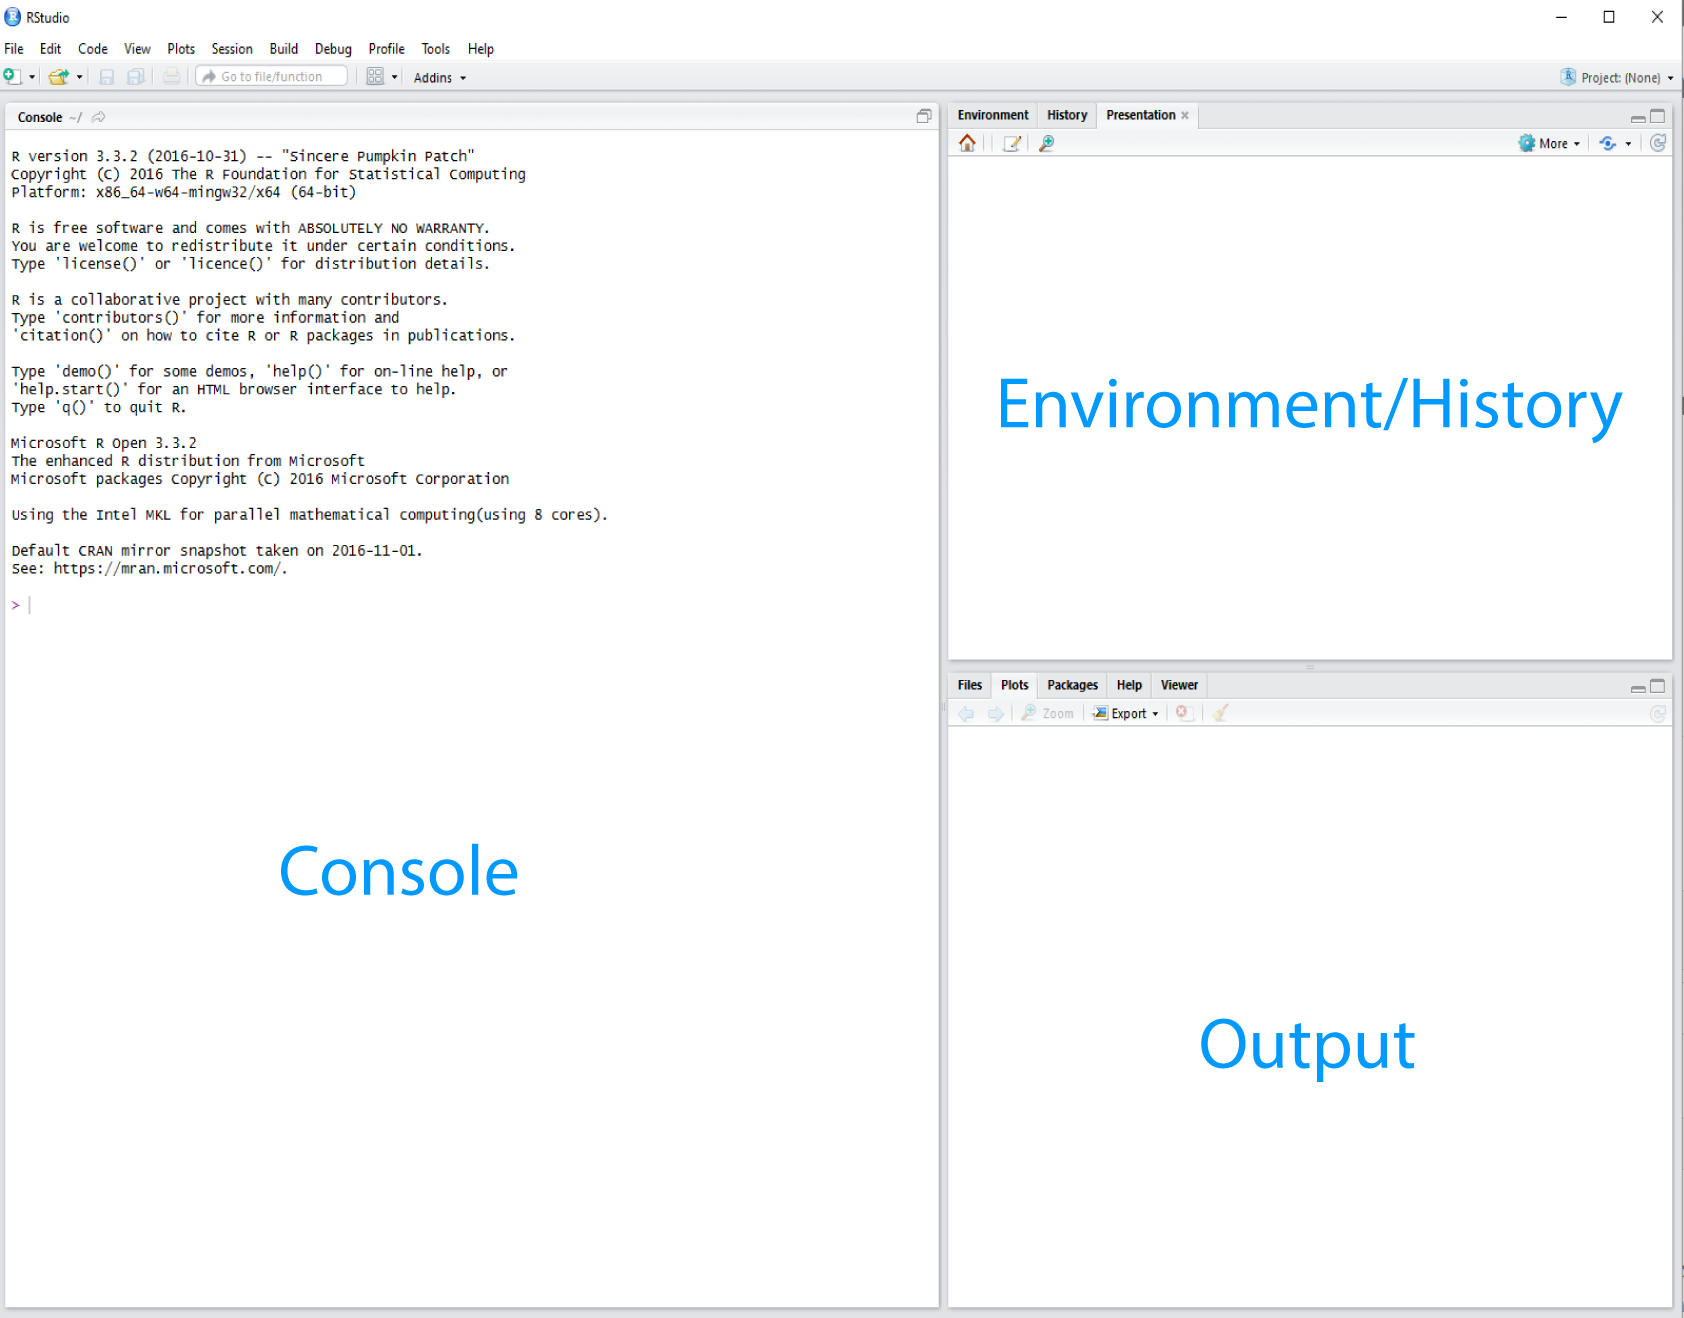Click the edit presentation pencil icon
Image resolution: width=1684 pixels, height=1318 pixels.
pyautogui.click(x=1012, y=143)
